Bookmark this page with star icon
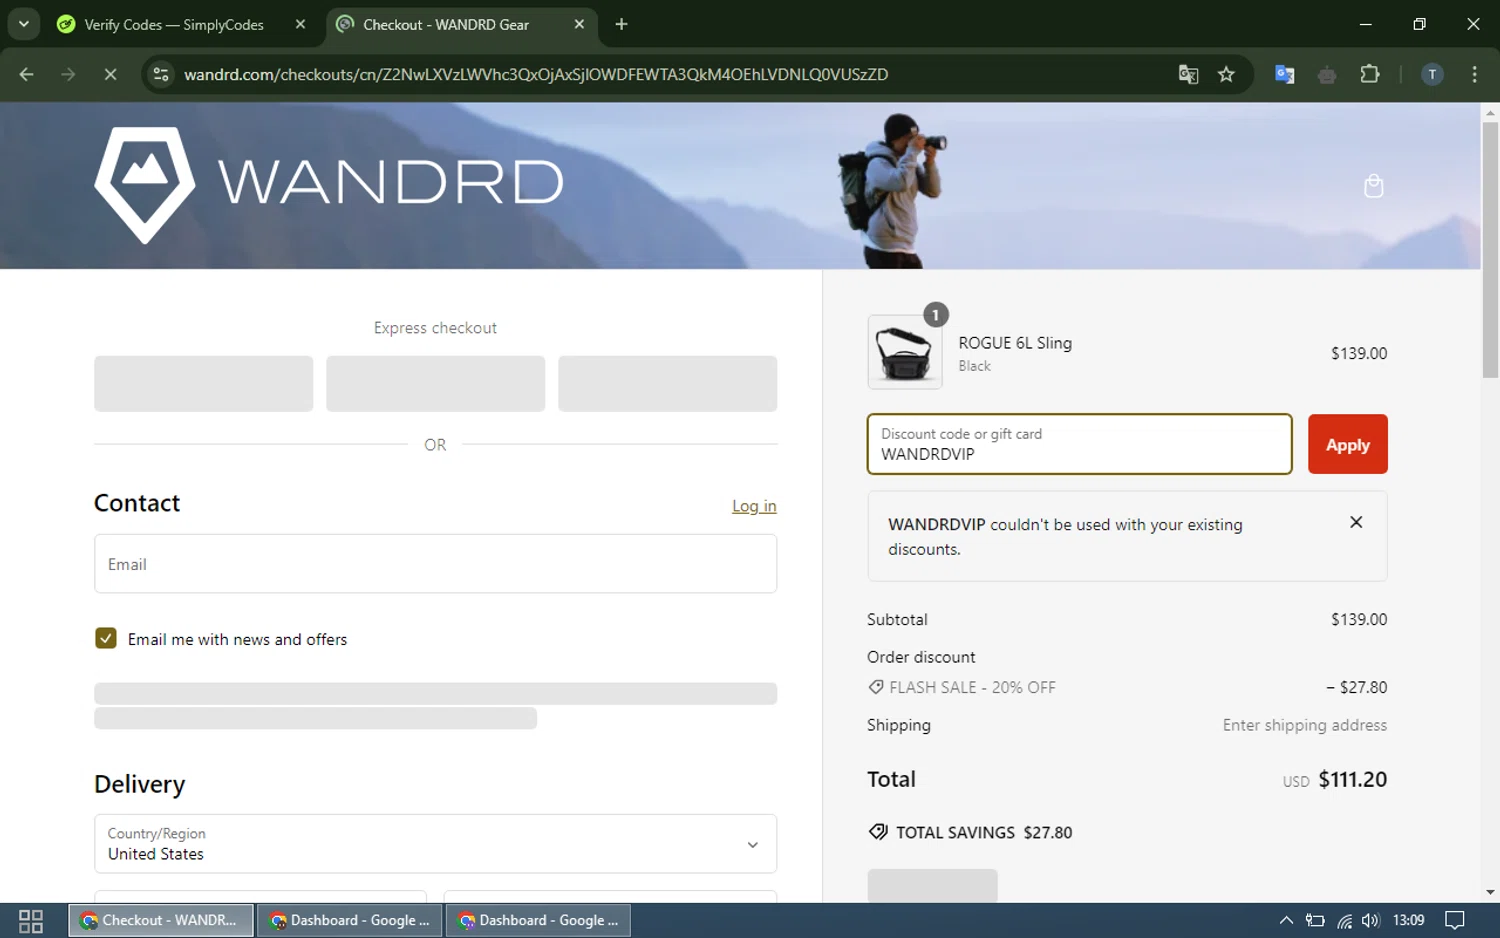The height and width of the screenshot is (938, 1500). point(1226,74)
